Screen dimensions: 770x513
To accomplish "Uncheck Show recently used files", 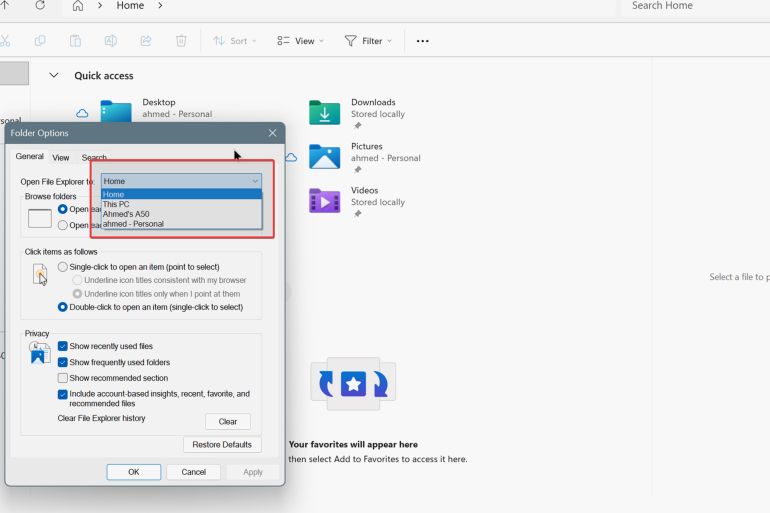I will (x=63, y=346).
